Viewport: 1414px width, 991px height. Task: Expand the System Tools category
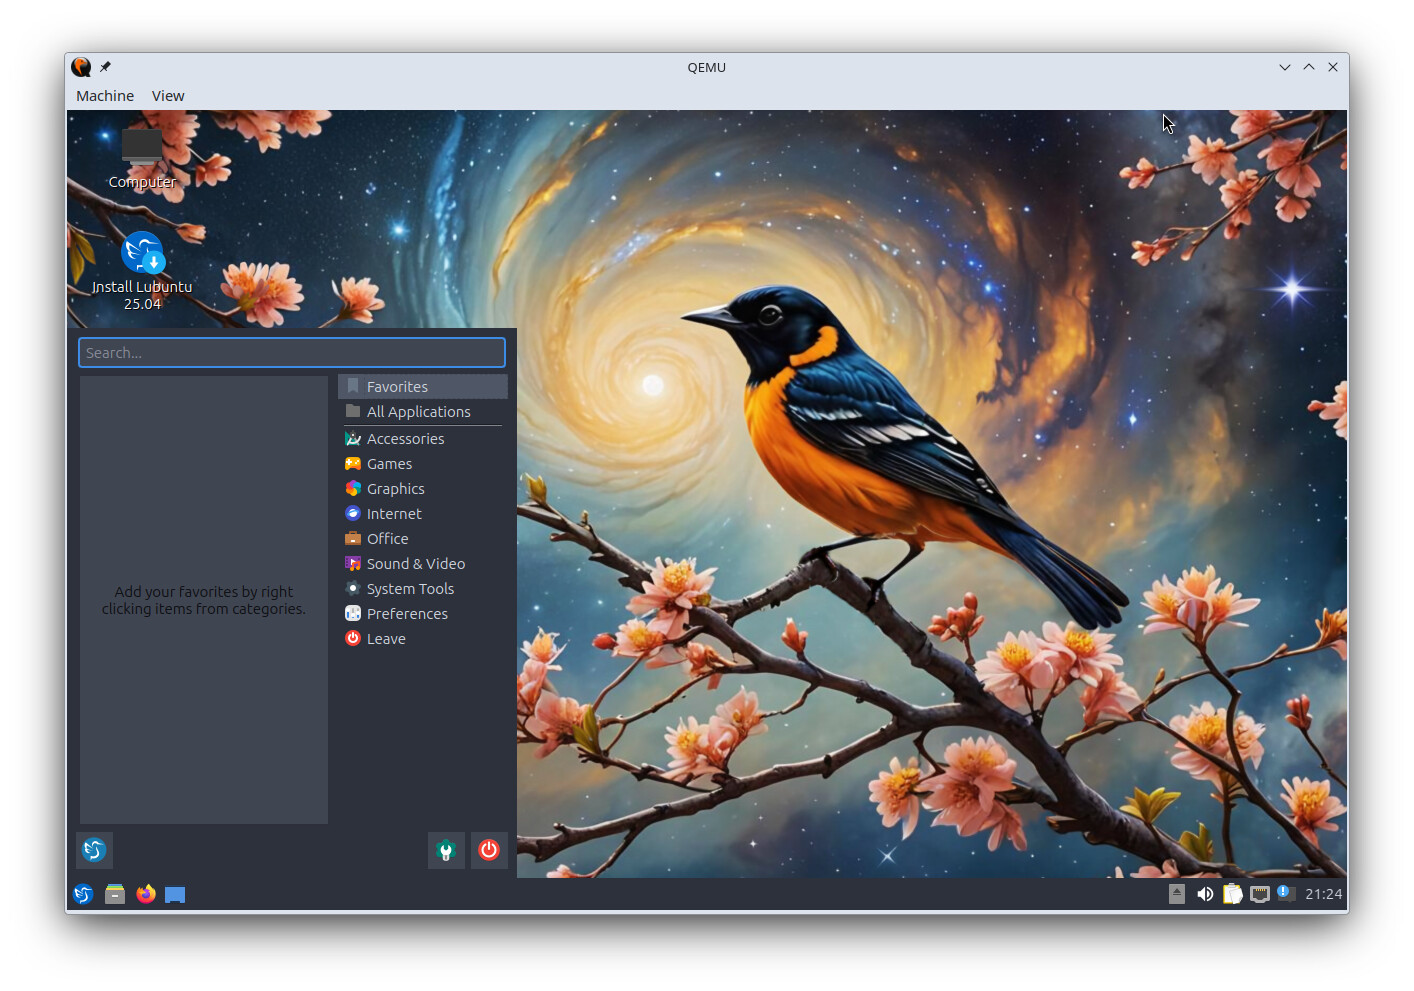410,589
